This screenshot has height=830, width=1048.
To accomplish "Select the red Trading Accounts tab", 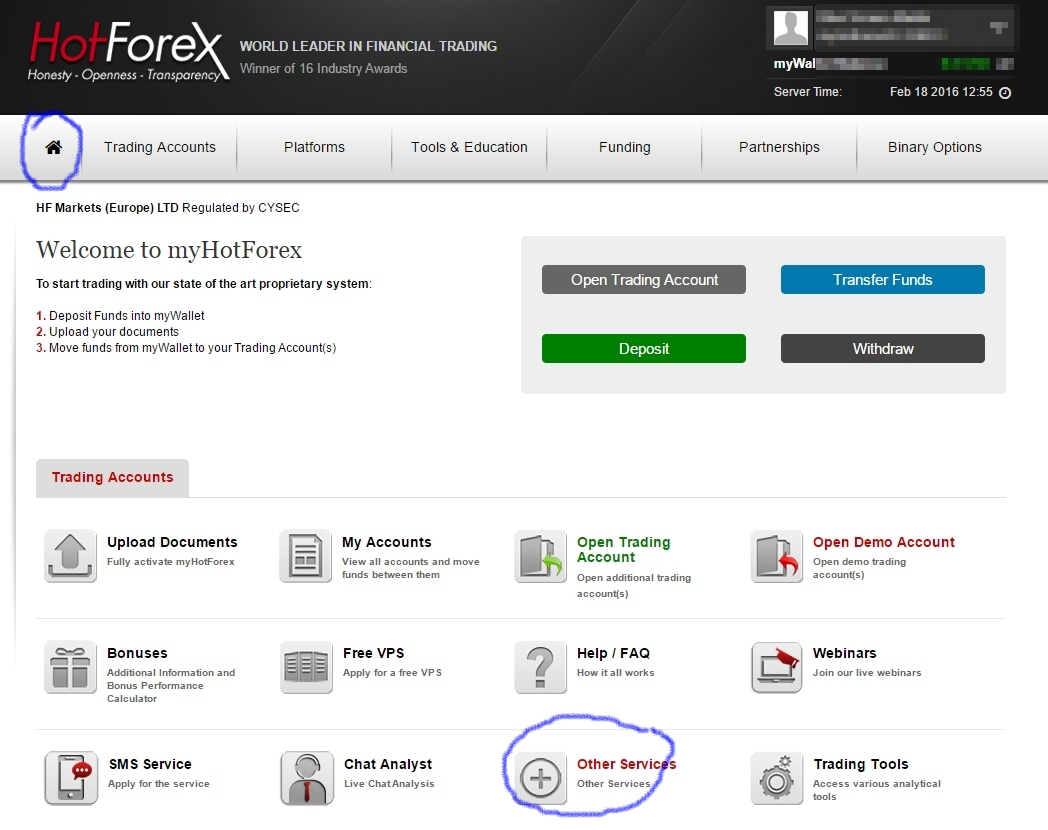I will (x=112, y=477).
